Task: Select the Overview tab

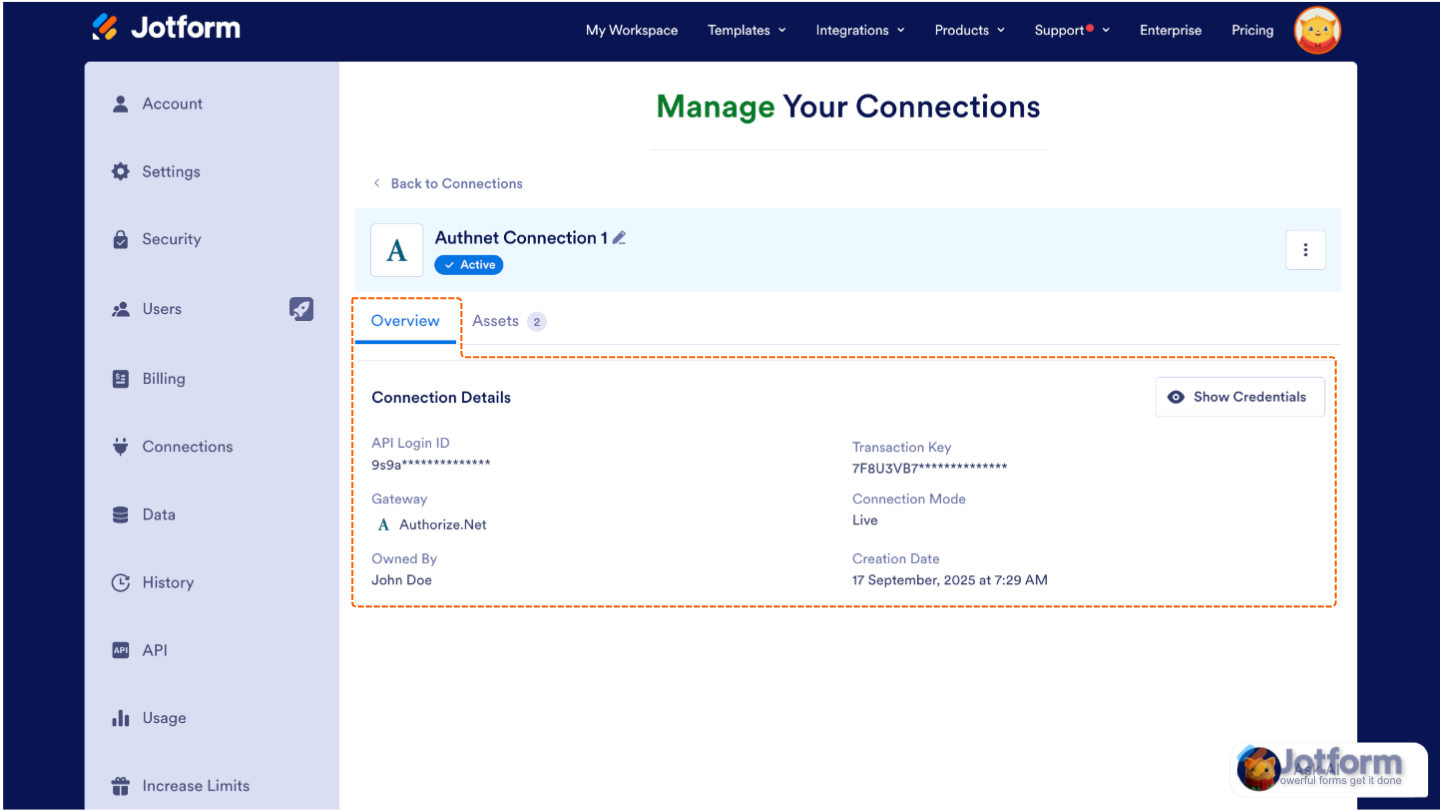Action: (x=405, y=321)
